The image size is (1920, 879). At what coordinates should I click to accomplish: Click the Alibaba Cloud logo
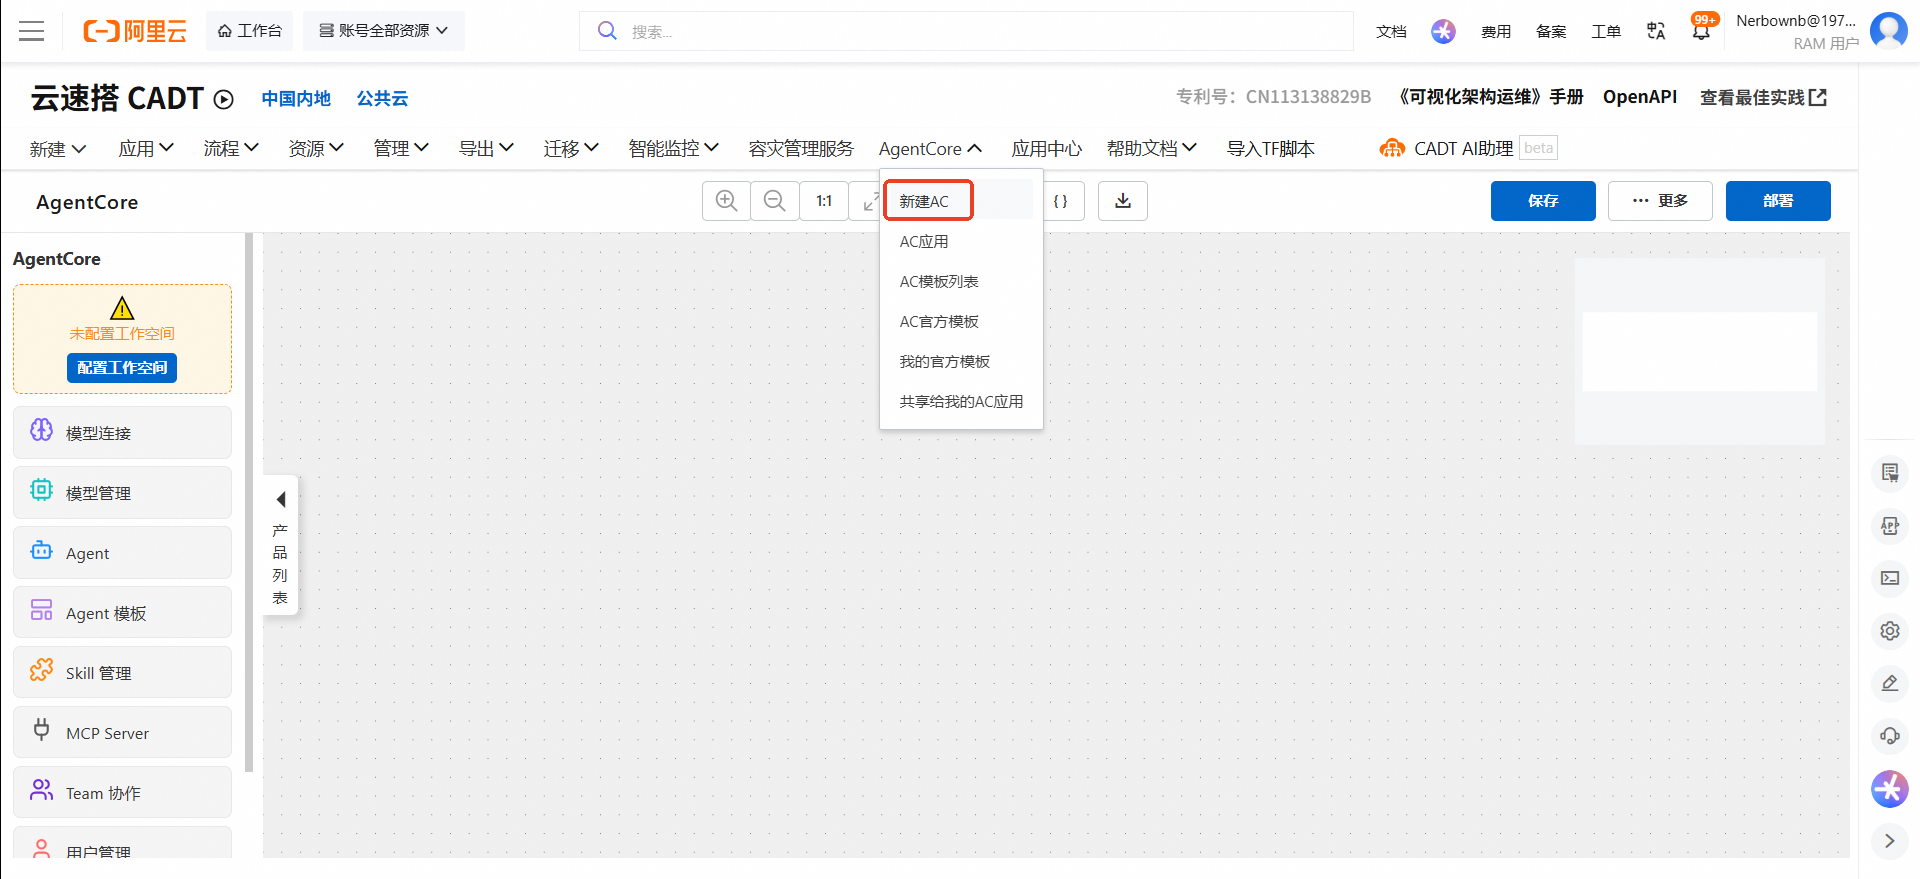pyautogui.click(x=135, y=31)
